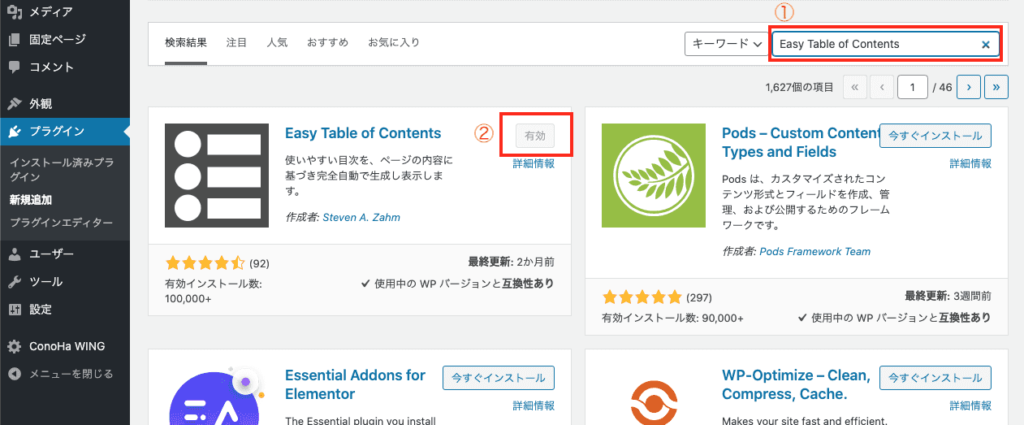Install Pods with 今すぐインストール
This screenshot has height=425, width=1024.
[x=935, y=136]
